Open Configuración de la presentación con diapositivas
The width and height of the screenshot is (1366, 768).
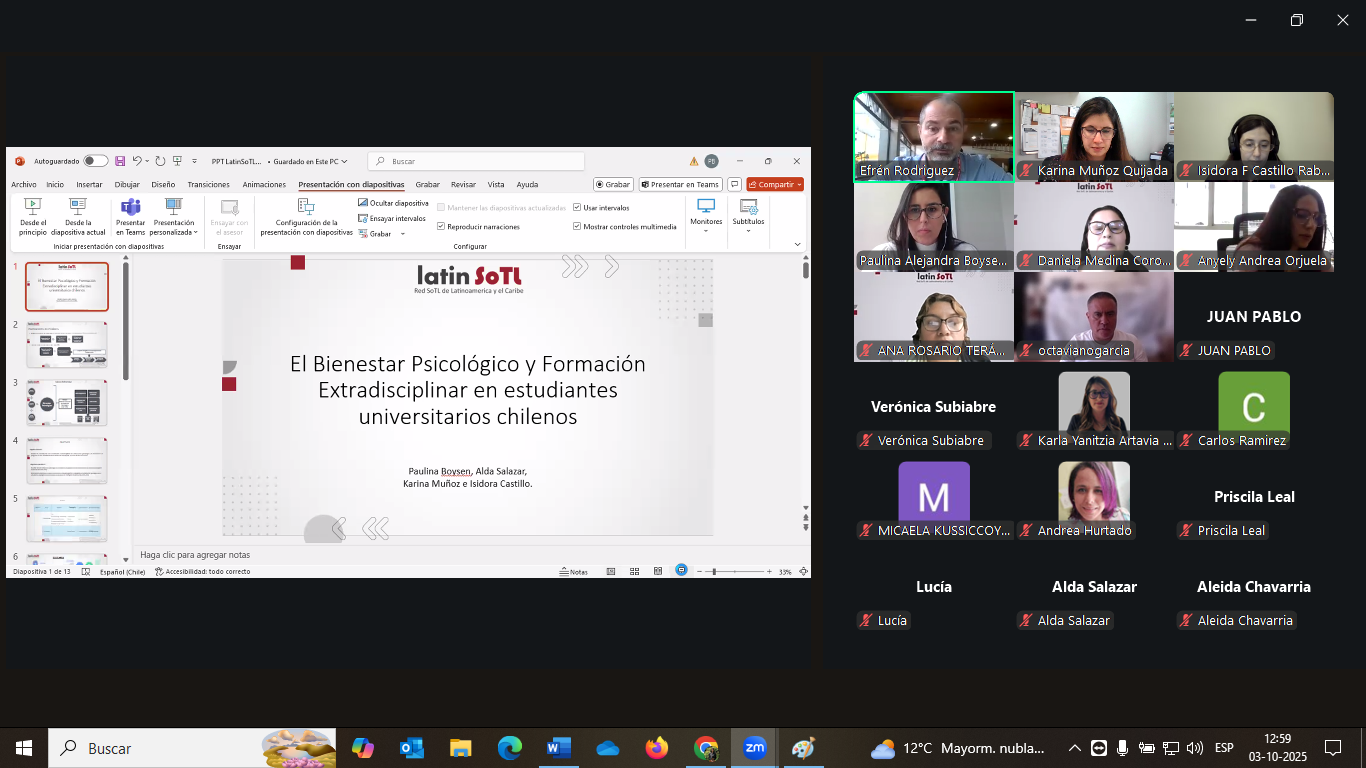tap(306, 214)
